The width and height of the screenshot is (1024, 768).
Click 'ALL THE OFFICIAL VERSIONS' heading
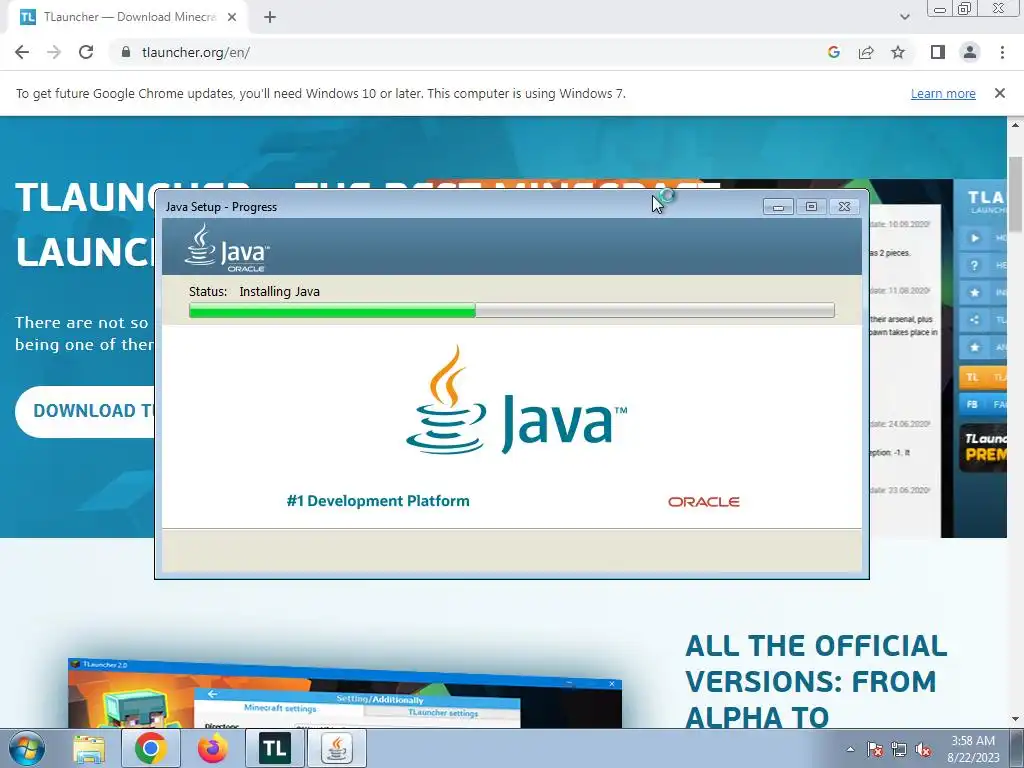(816, 681)
